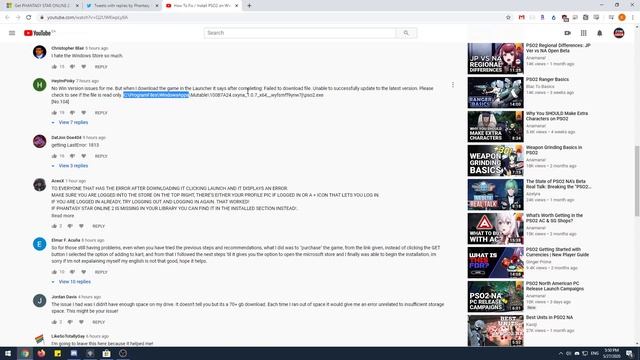Open the three-dot menu on HeyImPinky's comment

453,85
